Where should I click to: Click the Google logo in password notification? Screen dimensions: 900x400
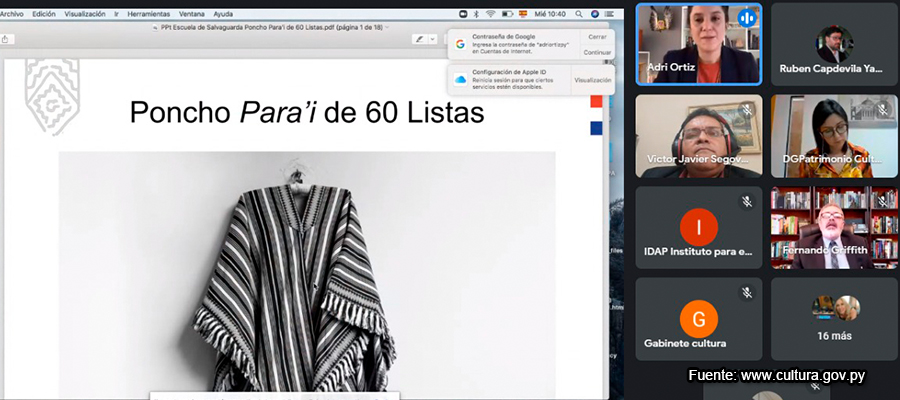tap(460, 44)
